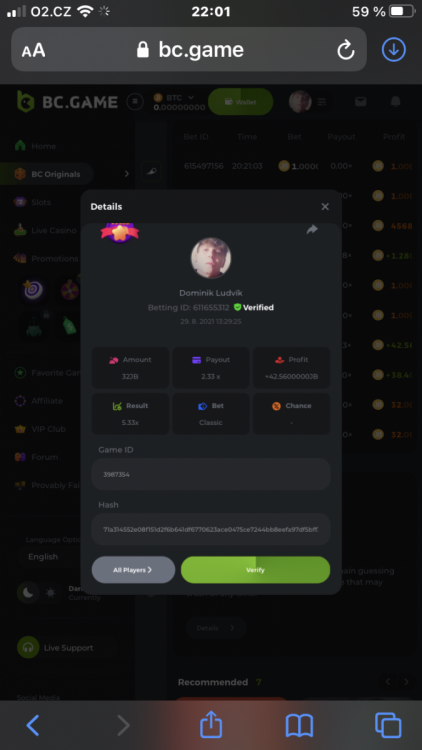Show open Safari tabs
422x750 pixels.
[388, 725]
